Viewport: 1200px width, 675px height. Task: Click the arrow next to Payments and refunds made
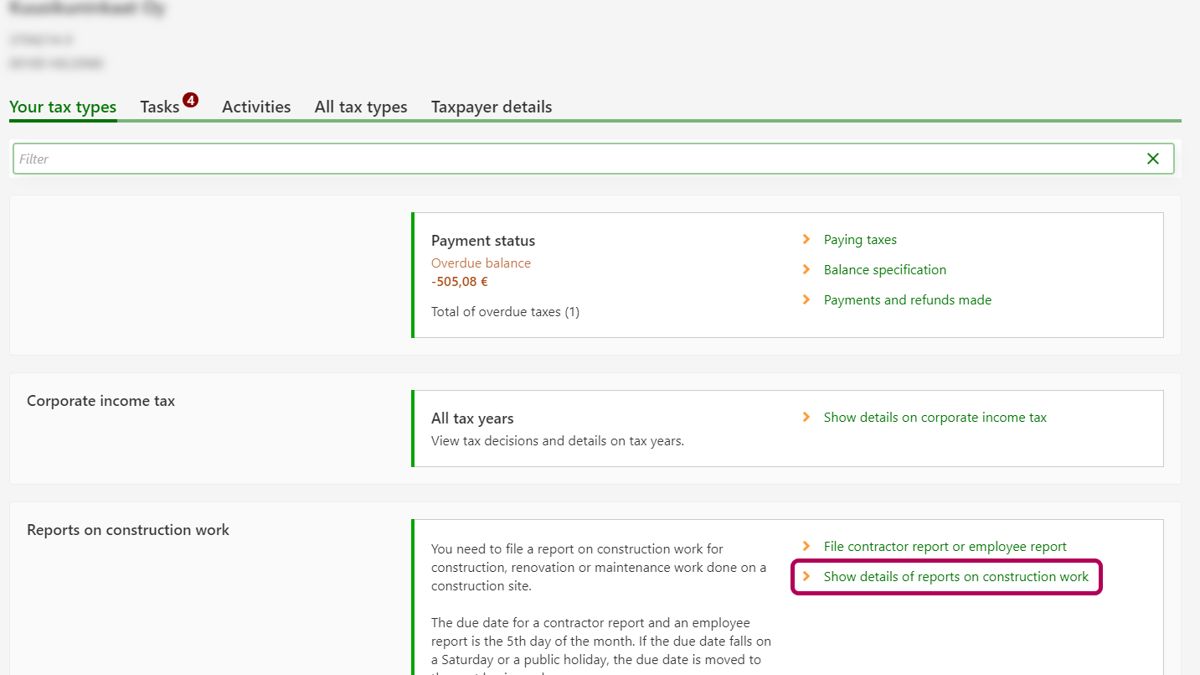tap(806, 300)
